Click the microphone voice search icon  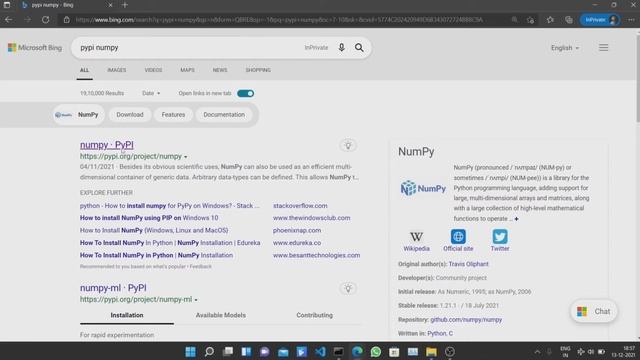[x=342, y=47]
